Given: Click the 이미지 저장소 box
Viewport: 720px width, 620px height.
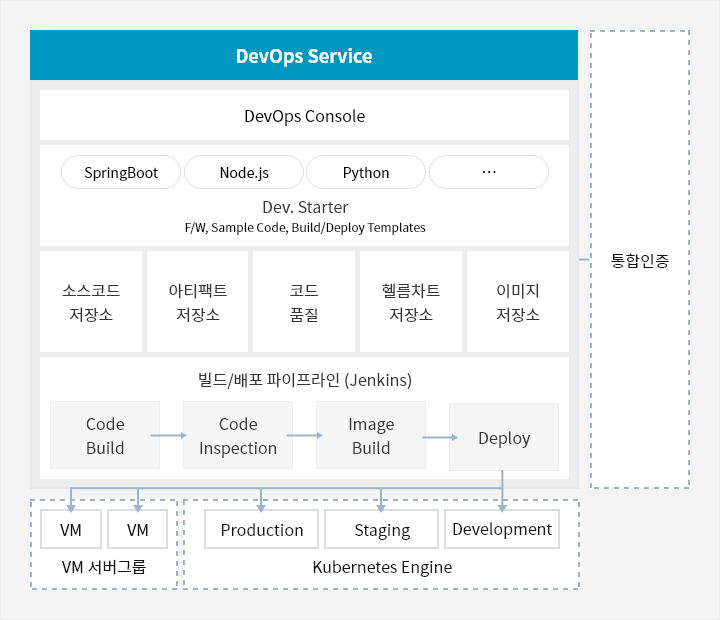Looking at the screenshot, I should (x=518, y=302).
